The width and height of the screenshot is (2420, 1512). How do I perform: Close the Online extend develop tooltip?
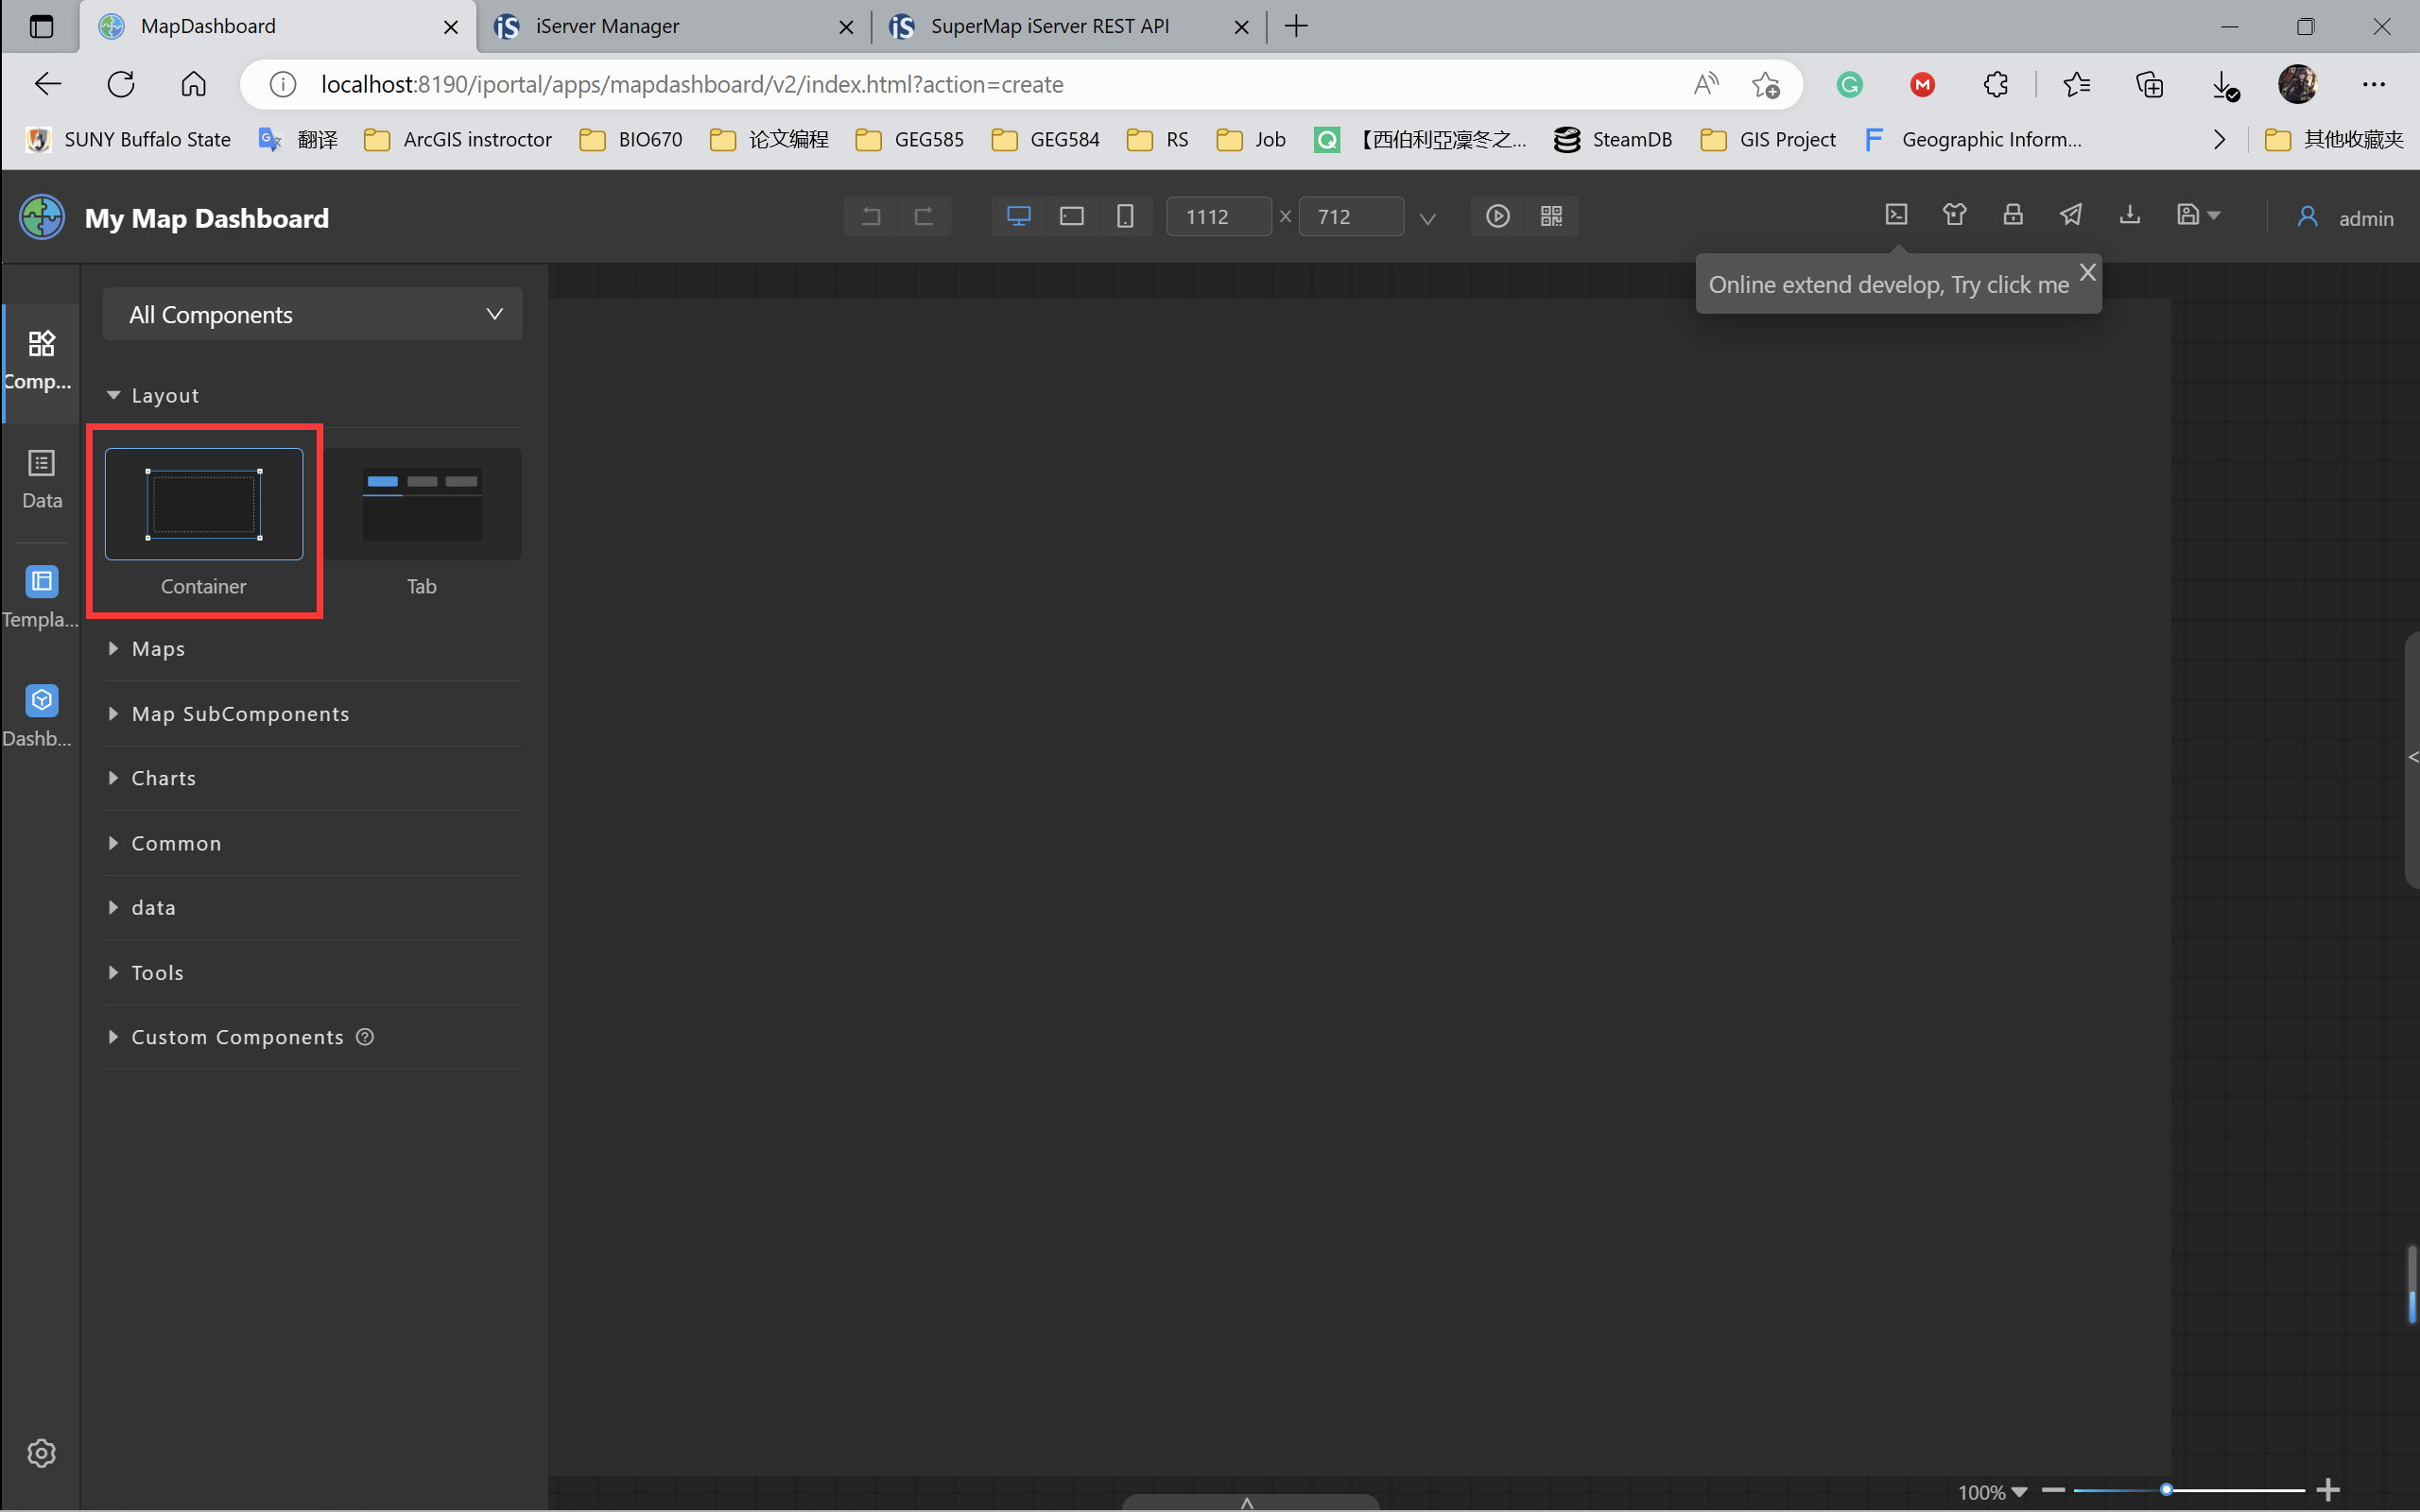click(2087, 272)
